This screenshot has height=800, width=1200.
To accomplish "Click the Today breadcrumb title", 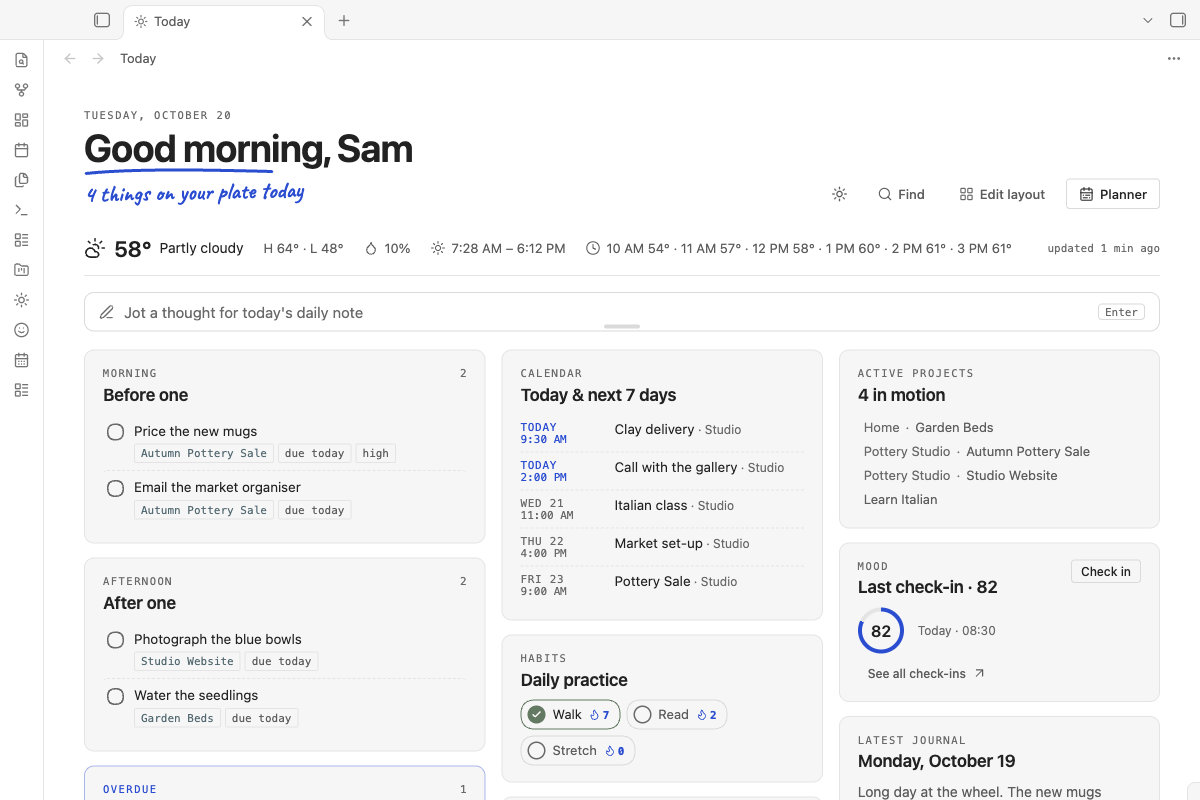I will pyautogui.click(x=138, y=59).
